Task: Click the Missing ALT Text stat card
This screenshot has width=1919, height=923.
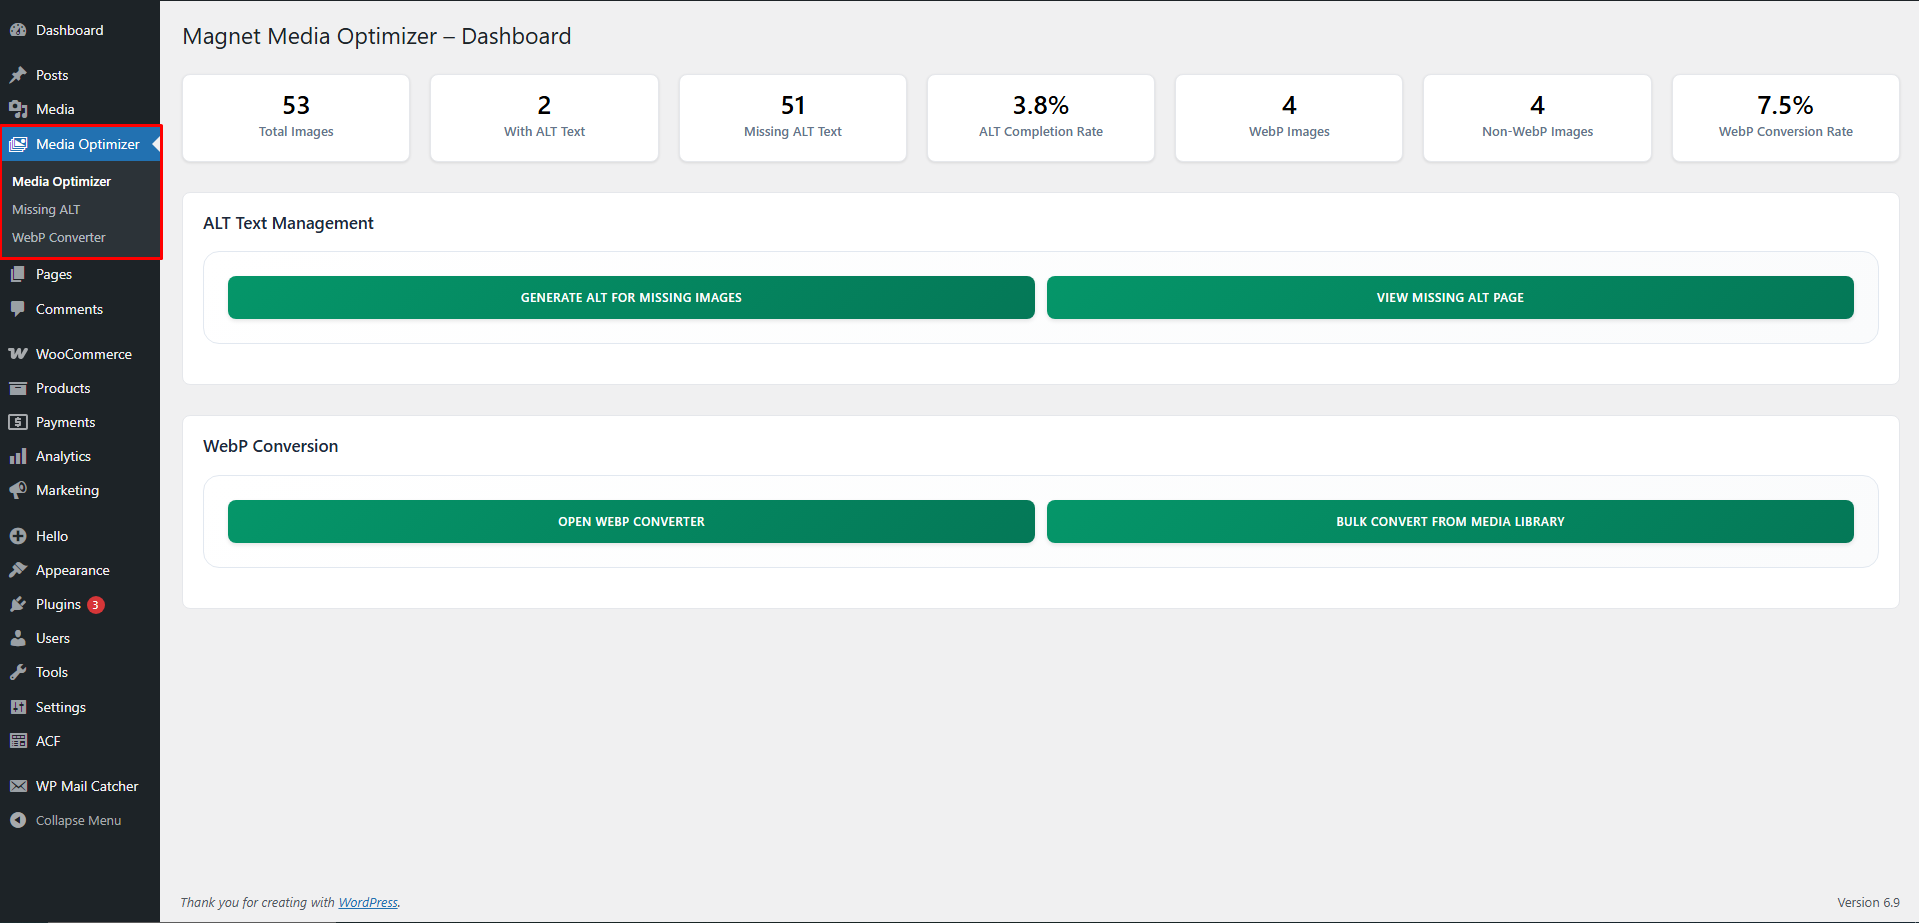Action: pos(793,118)
